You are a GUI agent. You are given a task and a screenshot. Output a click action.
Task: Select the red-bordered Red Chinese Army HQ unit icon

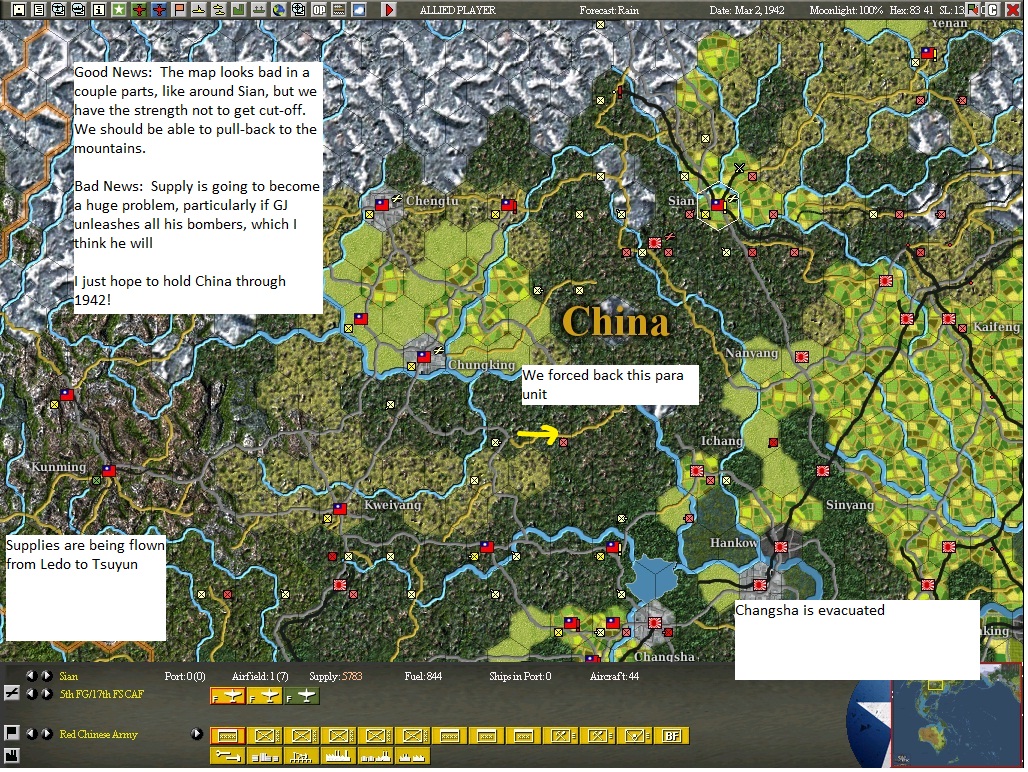227,736
